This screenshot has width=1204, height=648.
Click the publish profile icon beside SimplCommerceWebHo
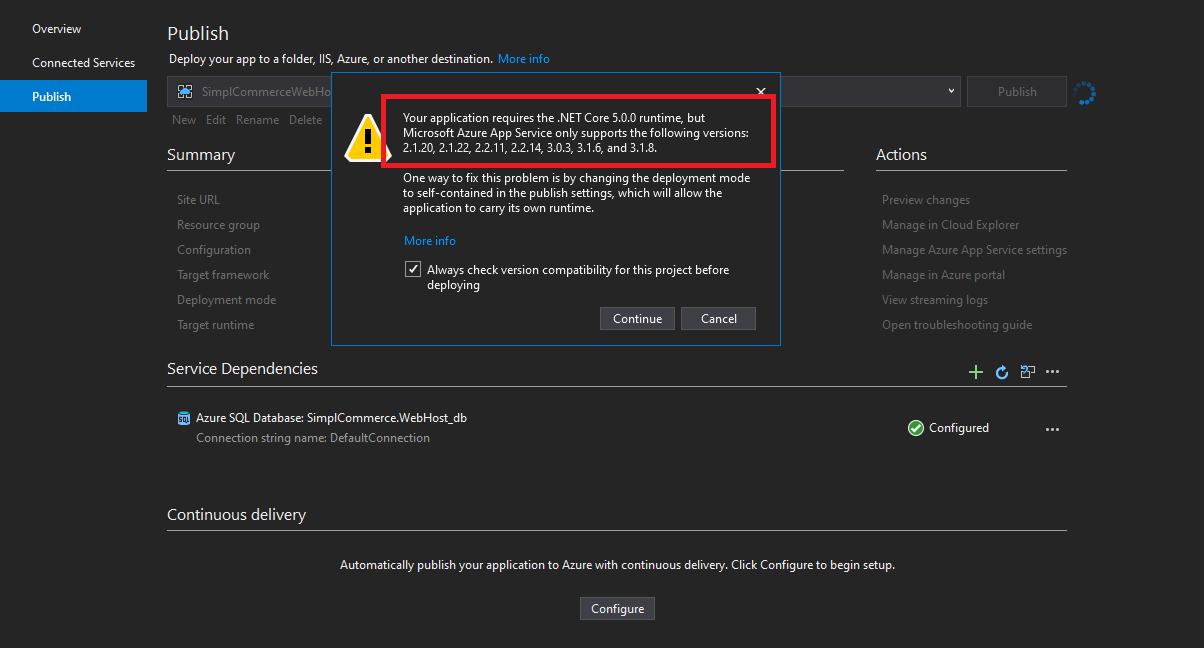pos(184,91)
